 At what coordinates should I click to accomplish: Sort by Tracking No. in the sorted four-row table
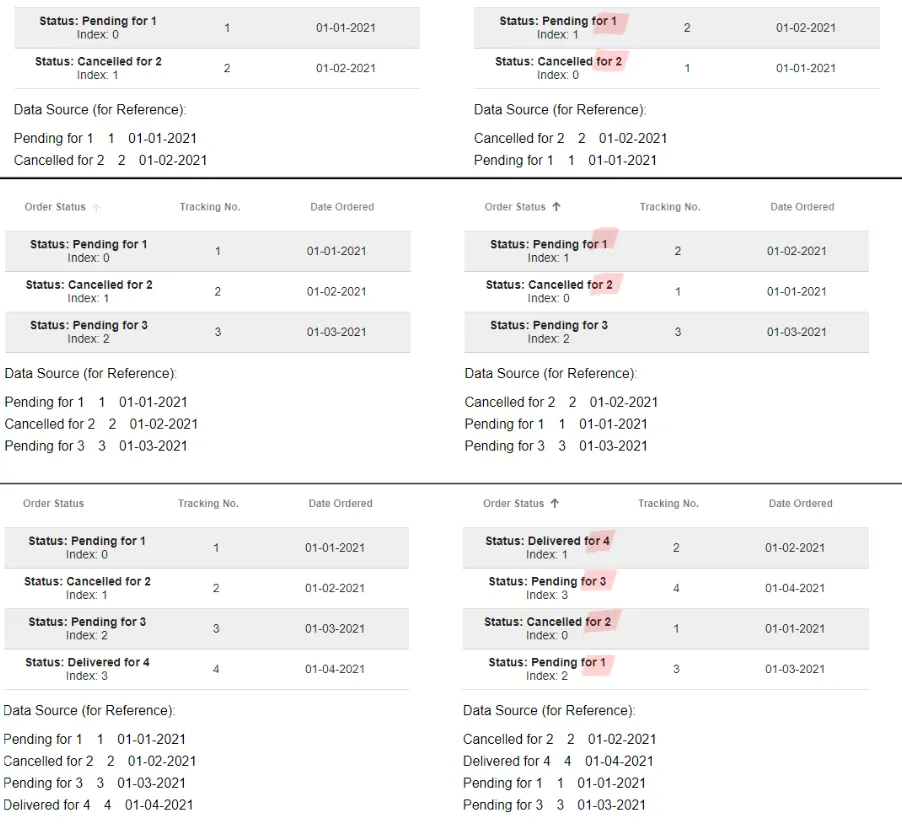pyautogui.click(x=668, y=503)
